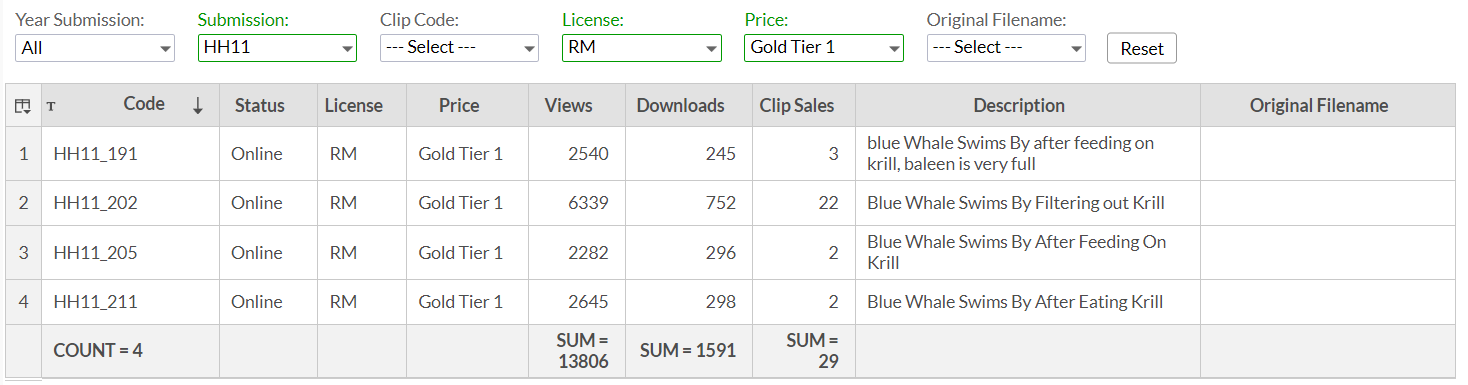Click the description 'Blue Whale Swims By After Eating Krill'
Viewport: 1468px width, 385px height.
point(1015,302)
